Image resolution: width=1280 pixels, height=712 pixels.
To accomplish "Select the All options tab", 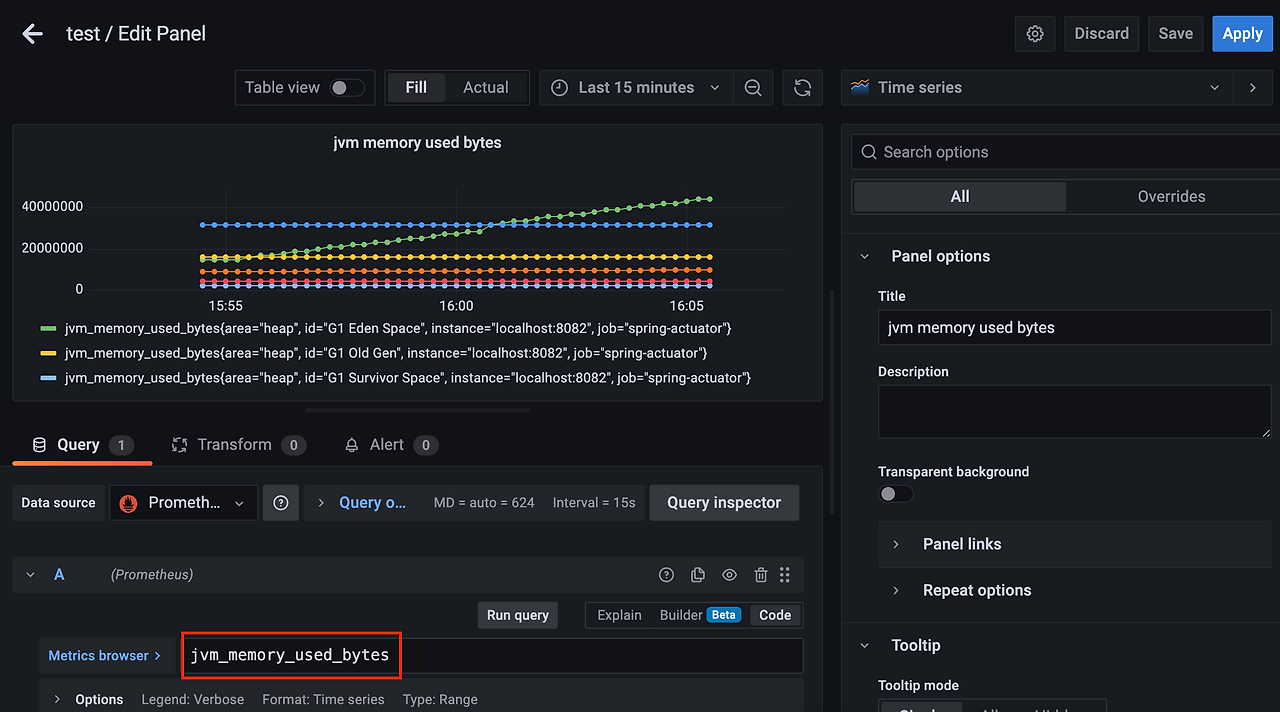I will coord(960,196).
